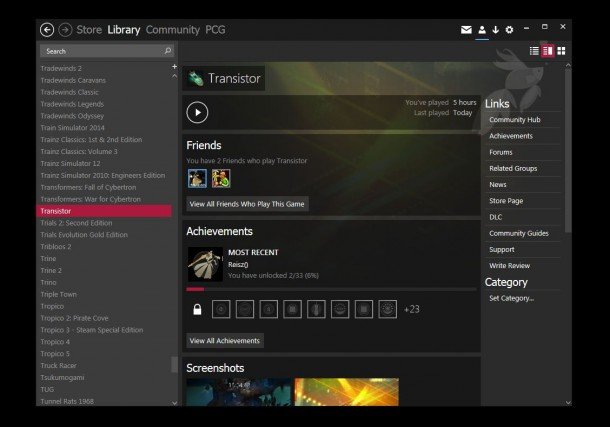This screenshot has height=427, width=610.
Task: Click the last locked achievement icon before +23
Action: (387, 309)
